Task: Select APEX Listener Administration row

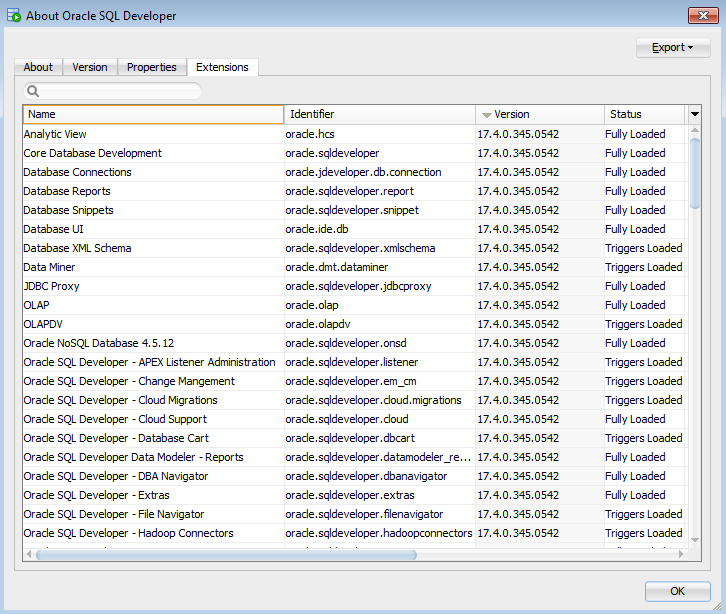Action: (x=354, y=362)
